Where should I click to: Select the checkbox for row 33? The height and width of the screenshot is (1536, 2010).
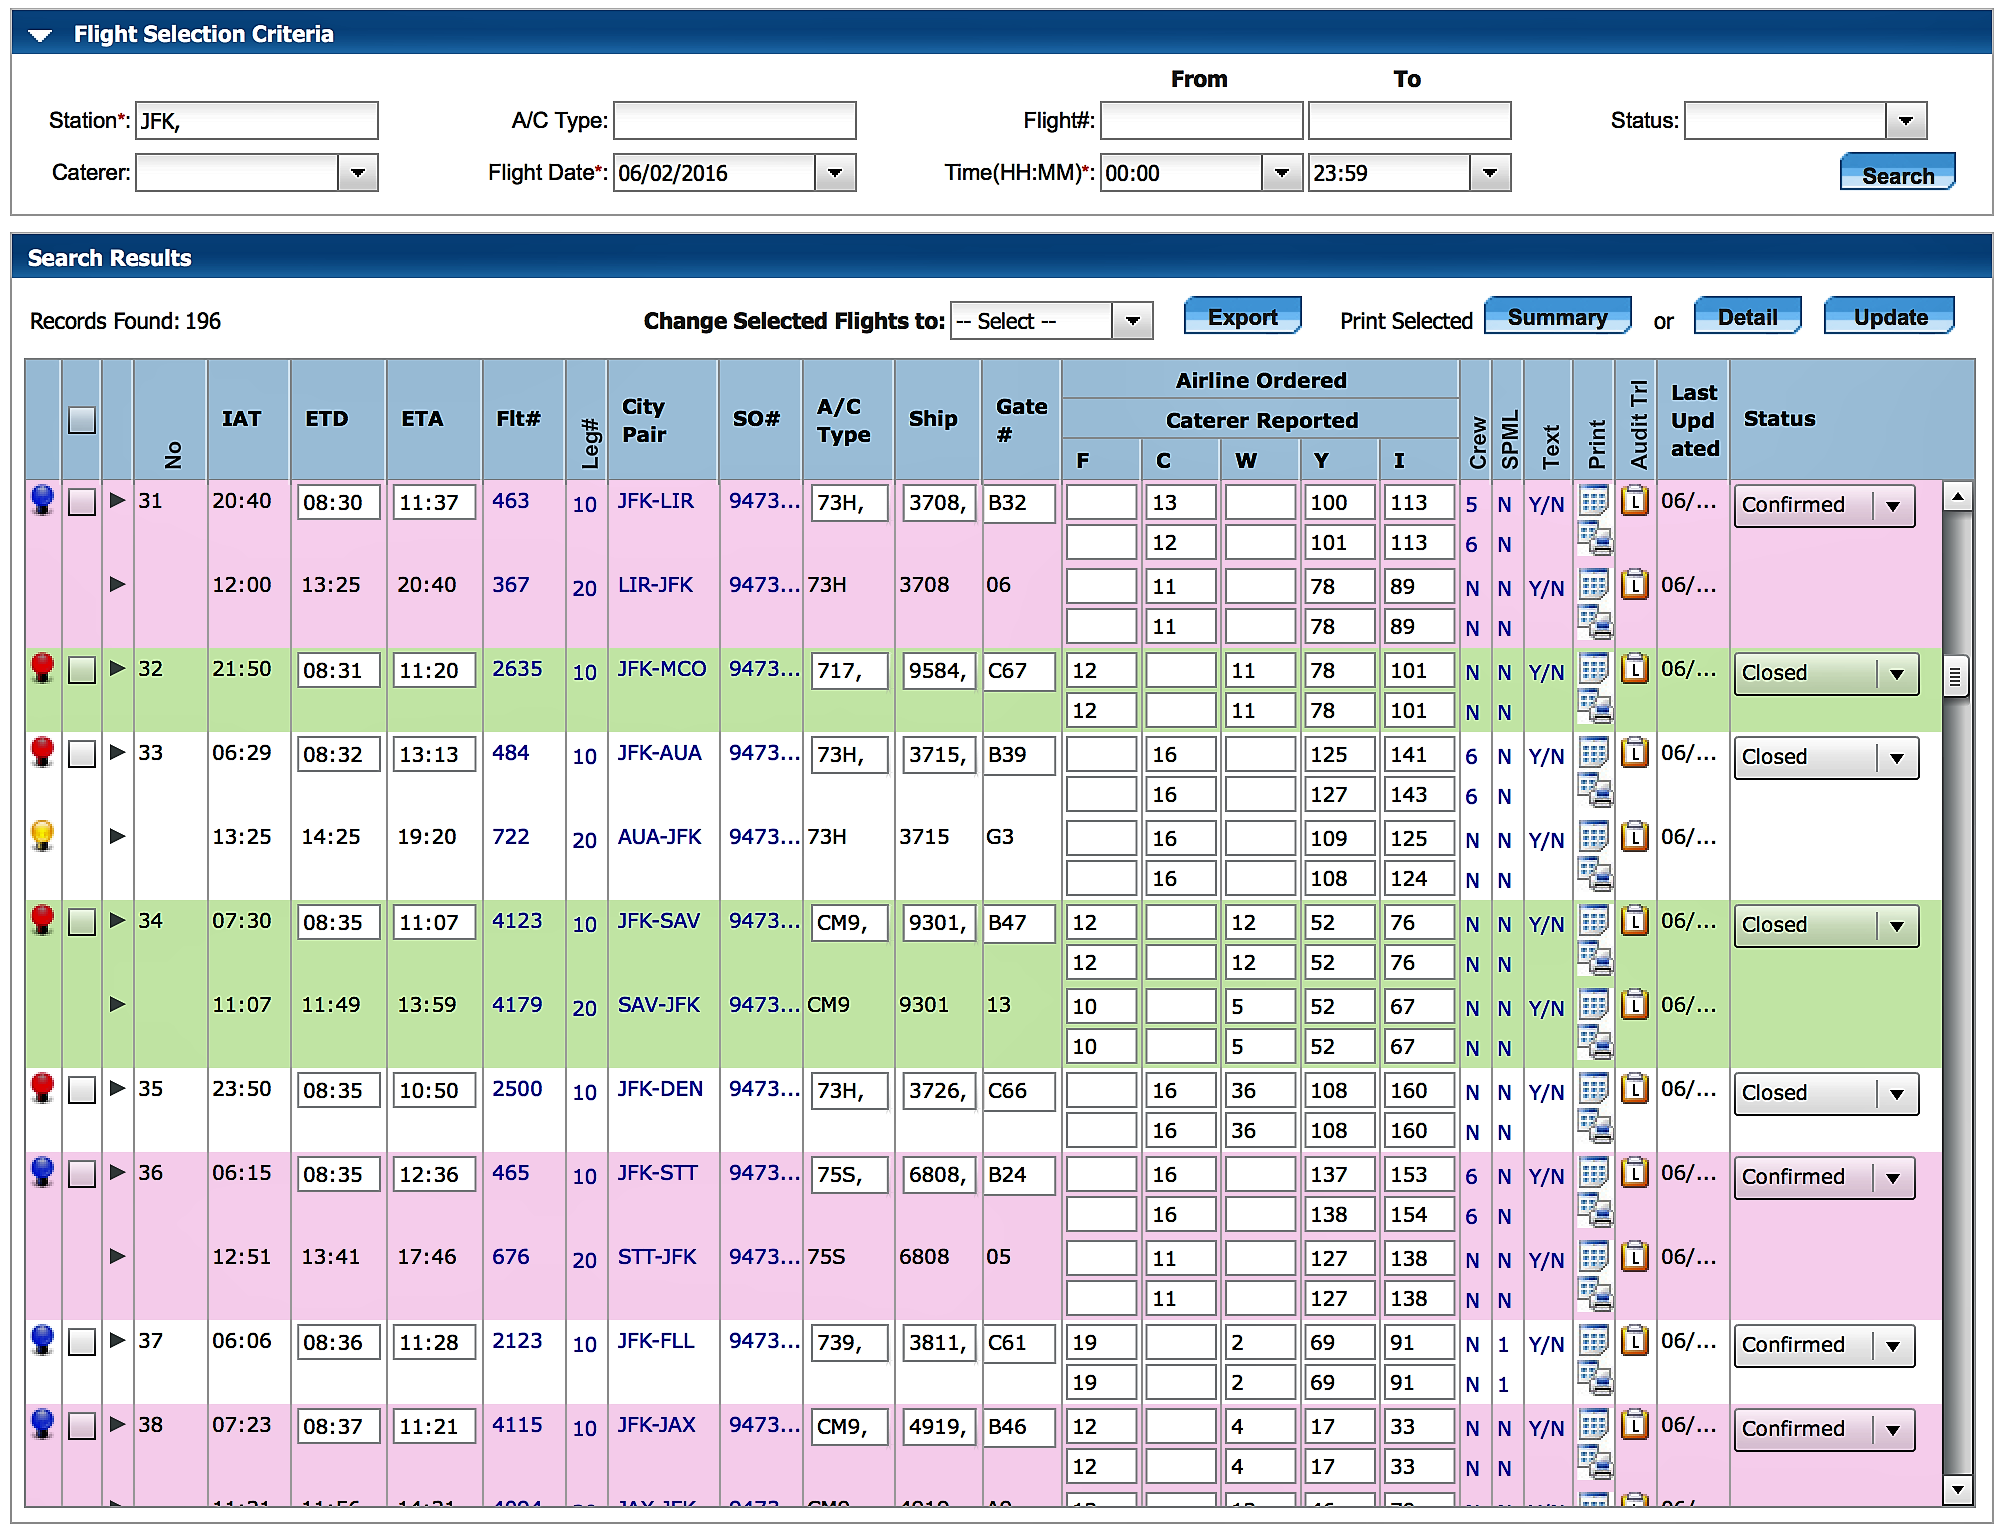point(82,754)
